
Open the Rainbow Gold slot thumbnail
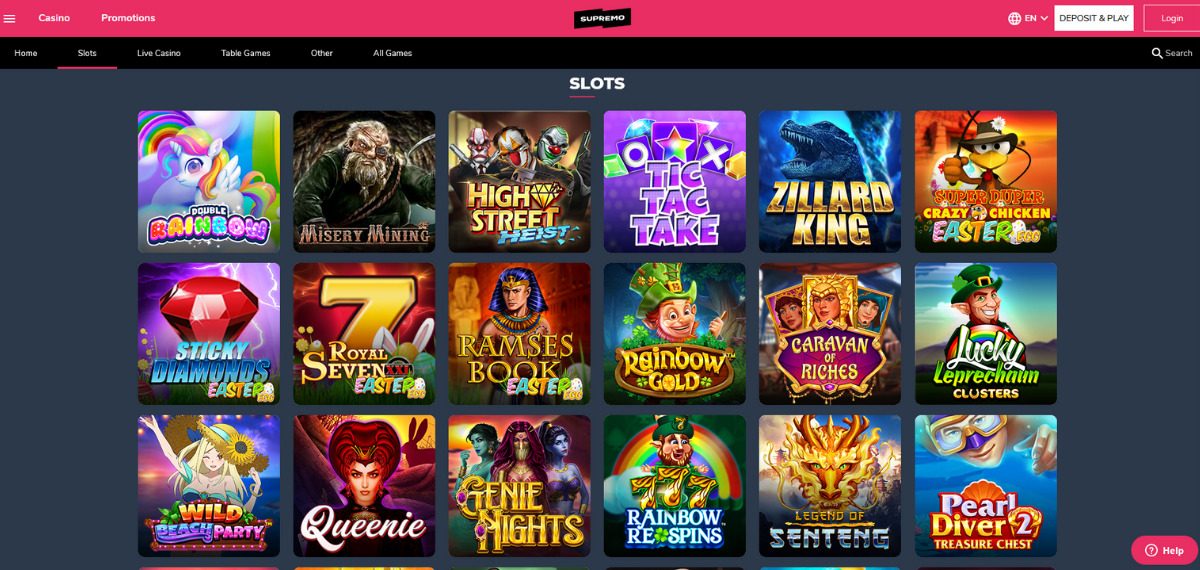point(675,334)
